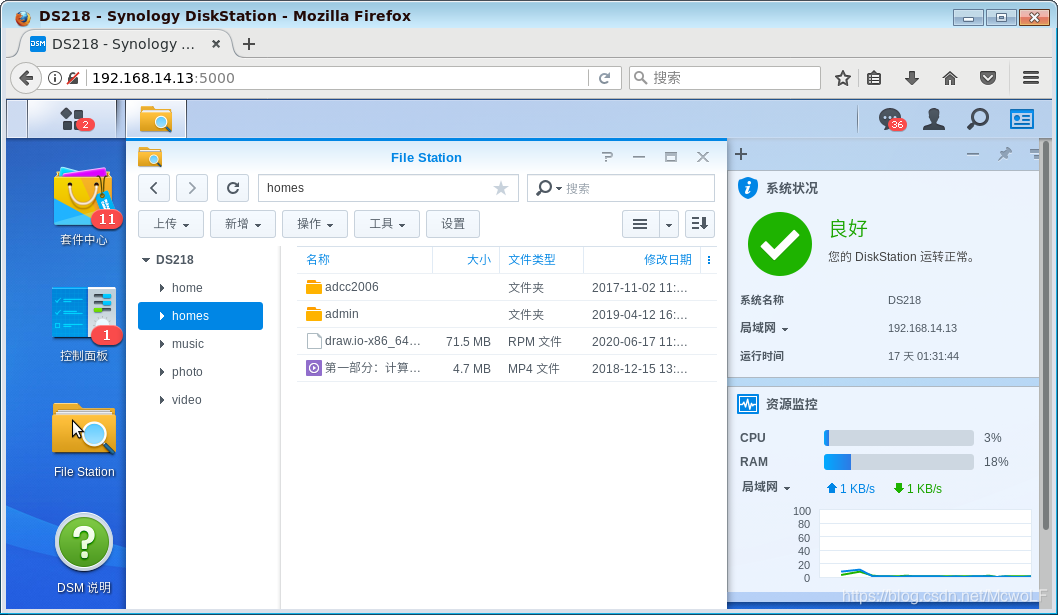Refresh the File Station folder view
This screenshot has width=1058, height=615.
(x=233, y=188)
